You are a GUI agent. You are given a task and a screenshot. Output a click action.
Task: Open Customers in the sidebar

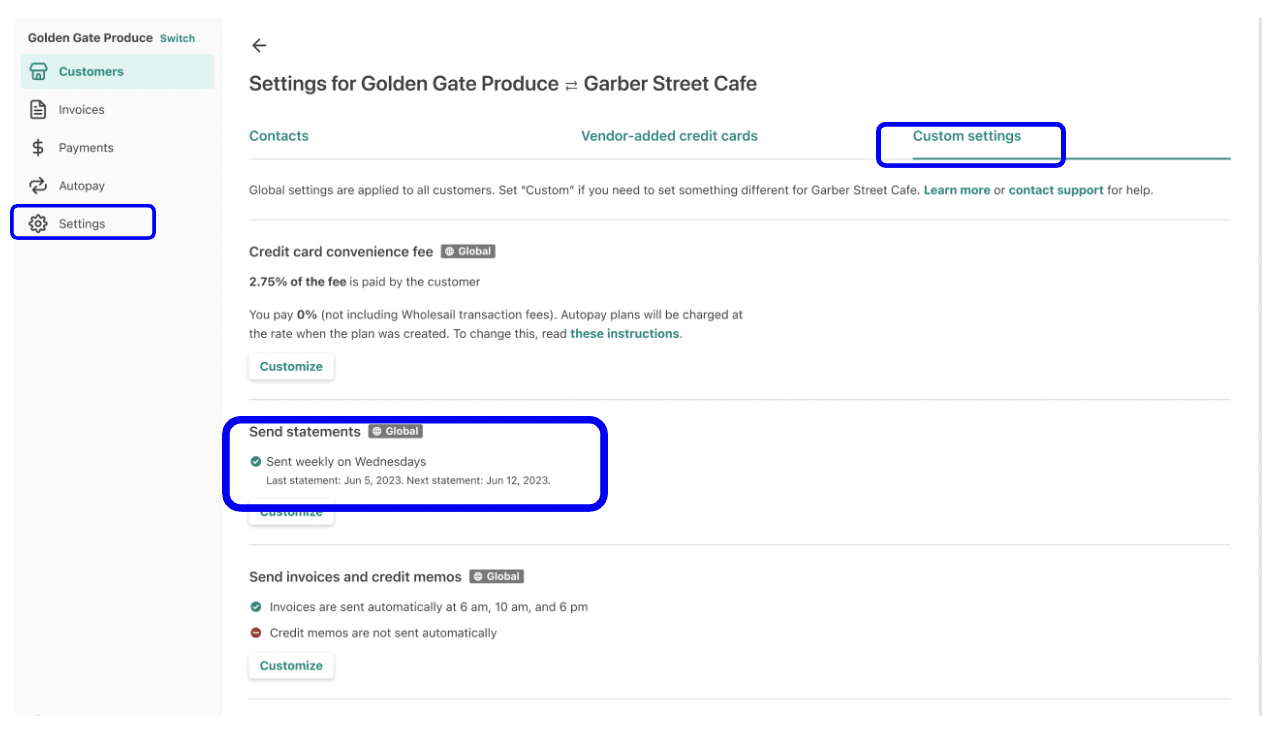(x=117, y=72)
